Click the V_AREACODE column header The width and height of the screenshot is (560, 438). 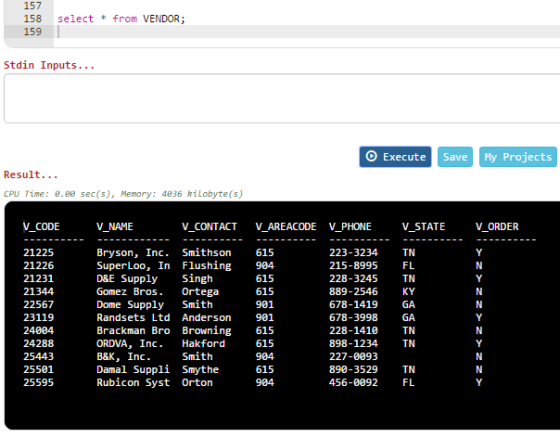[x=286, y=227]
